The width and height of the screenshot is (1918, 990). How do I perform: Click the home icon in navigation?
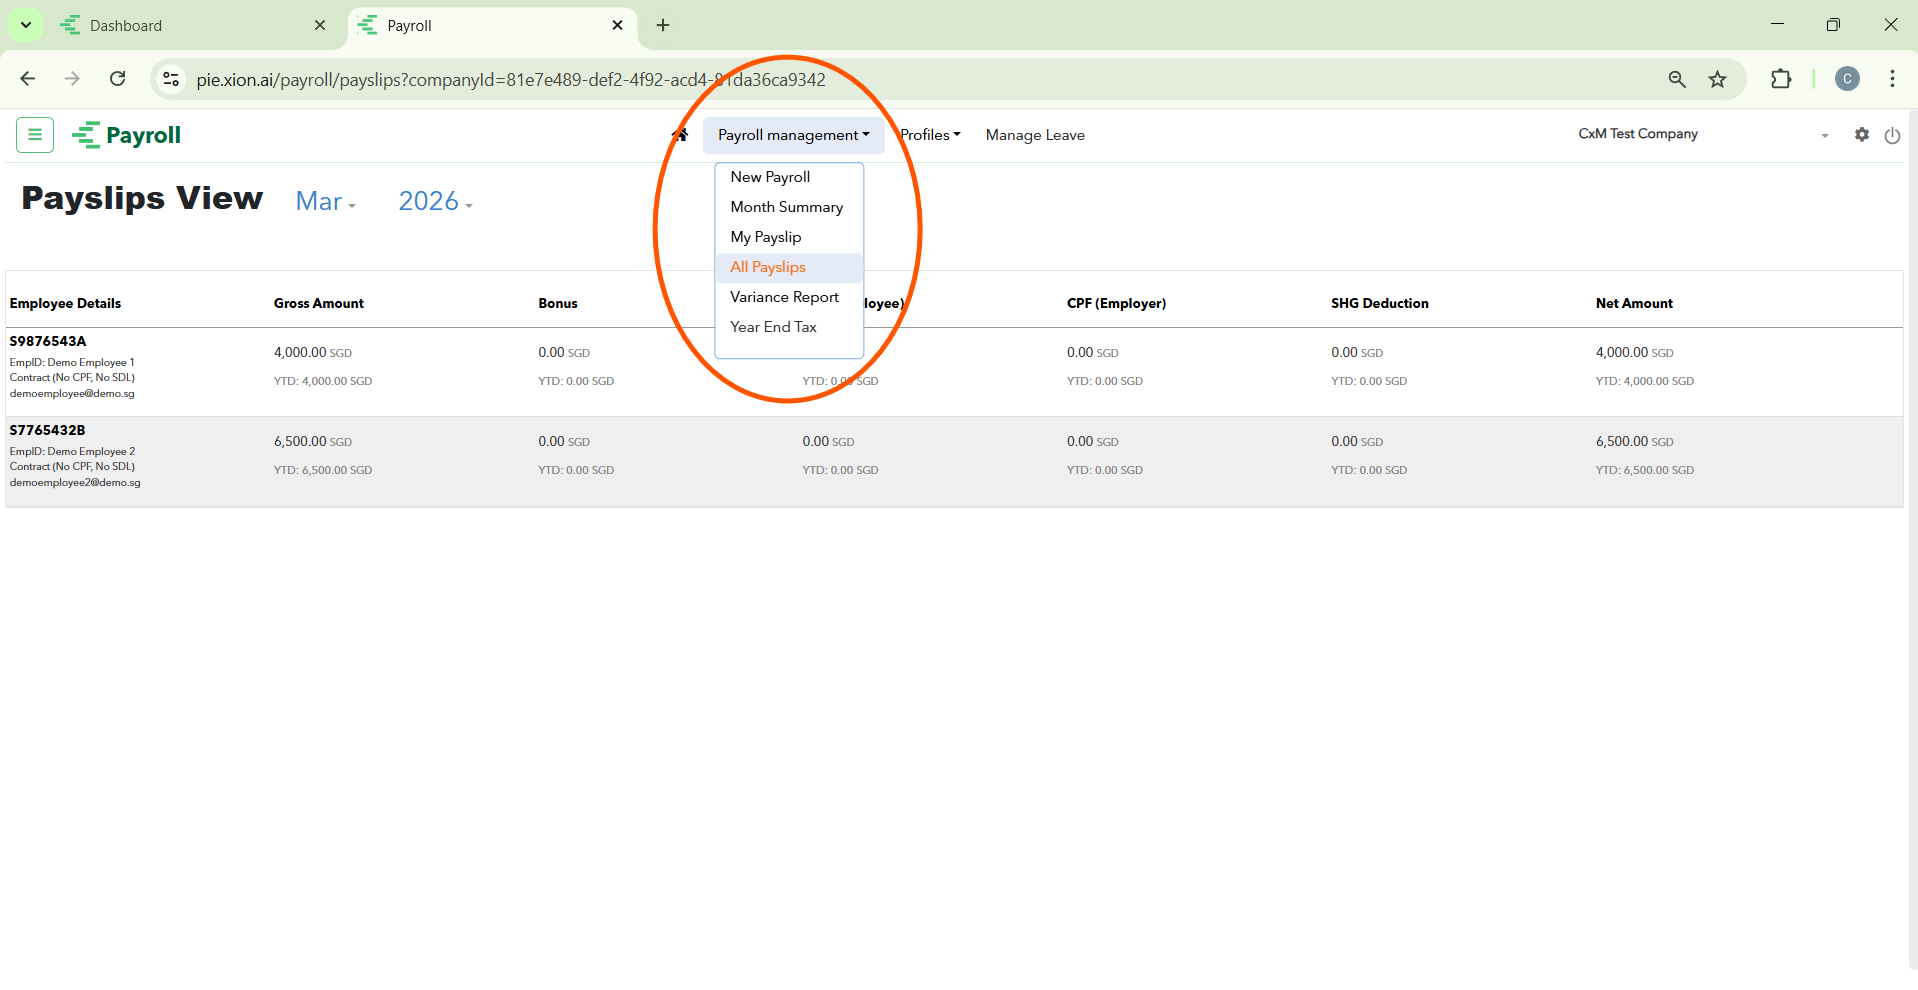[681, 135]
